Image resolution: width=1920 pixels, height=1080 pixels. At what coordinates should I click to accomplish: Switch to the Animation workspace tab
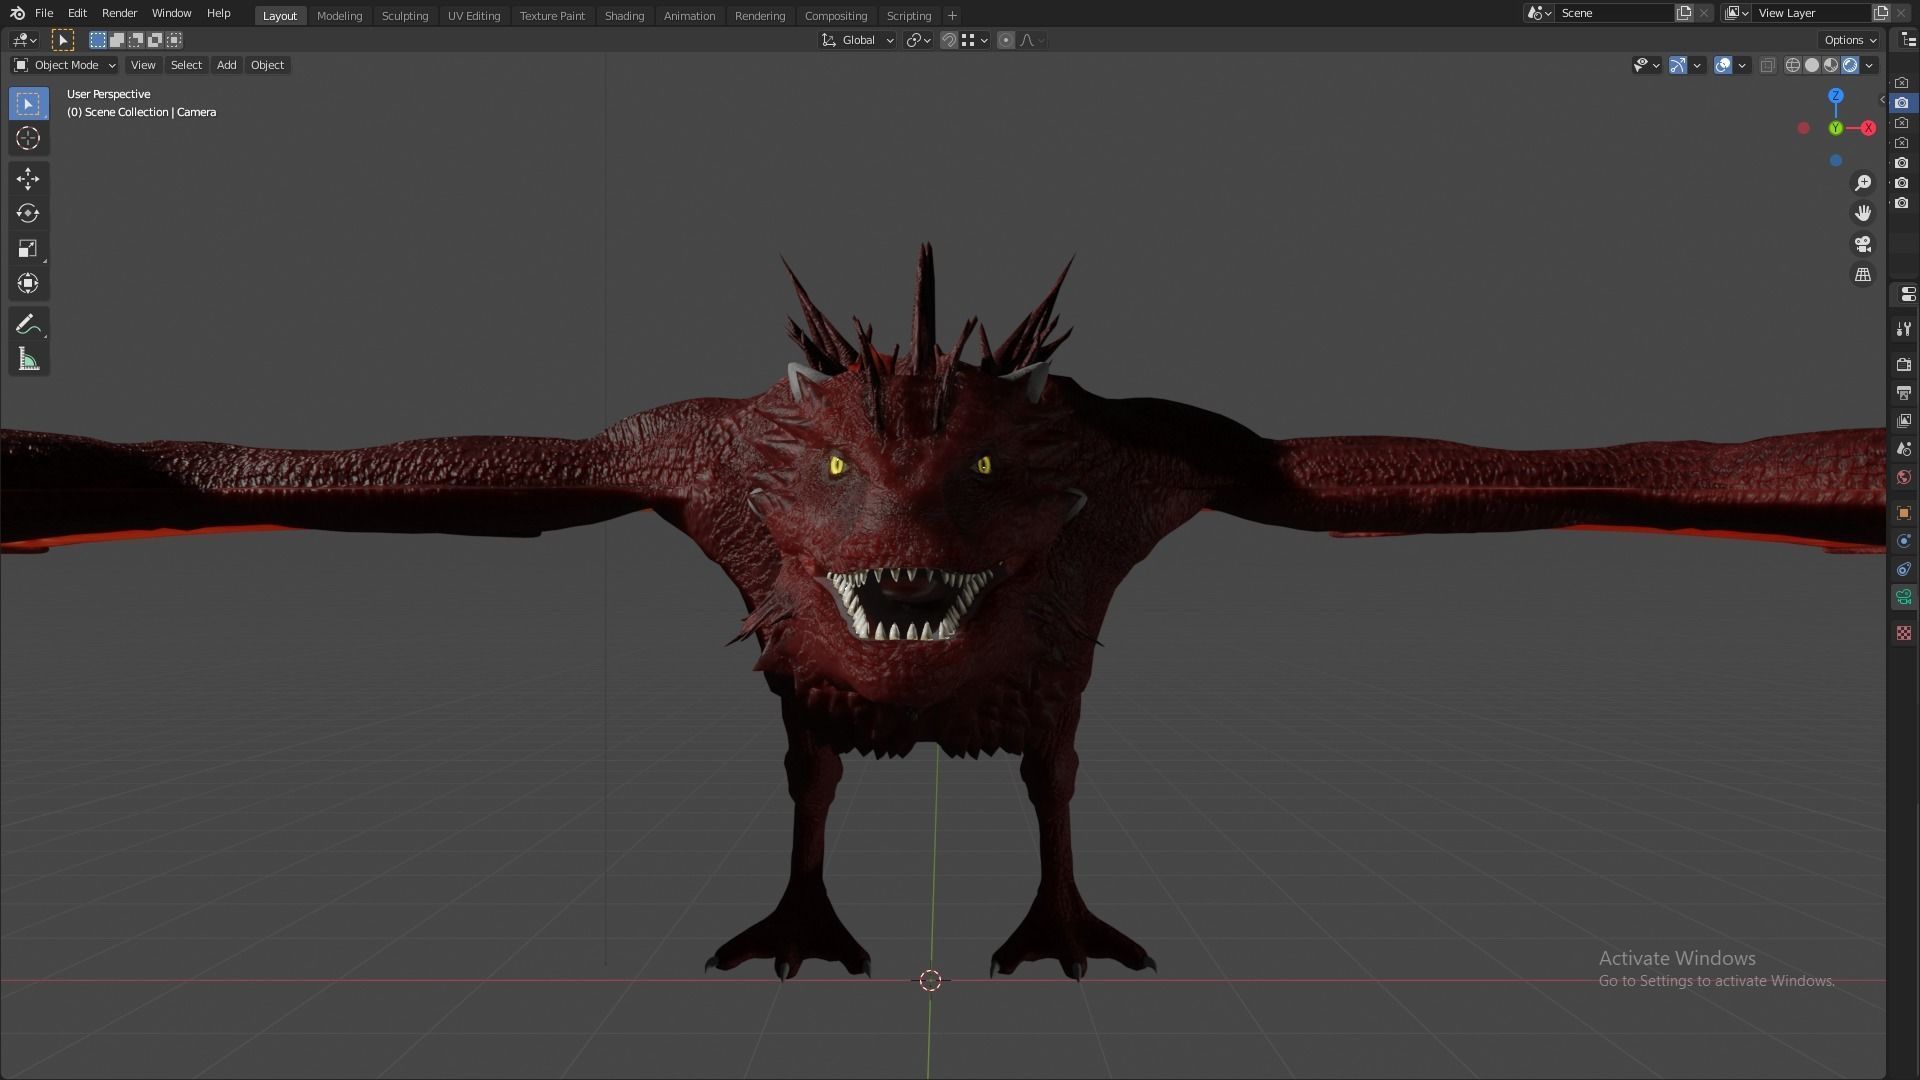[x=689, y=16]
